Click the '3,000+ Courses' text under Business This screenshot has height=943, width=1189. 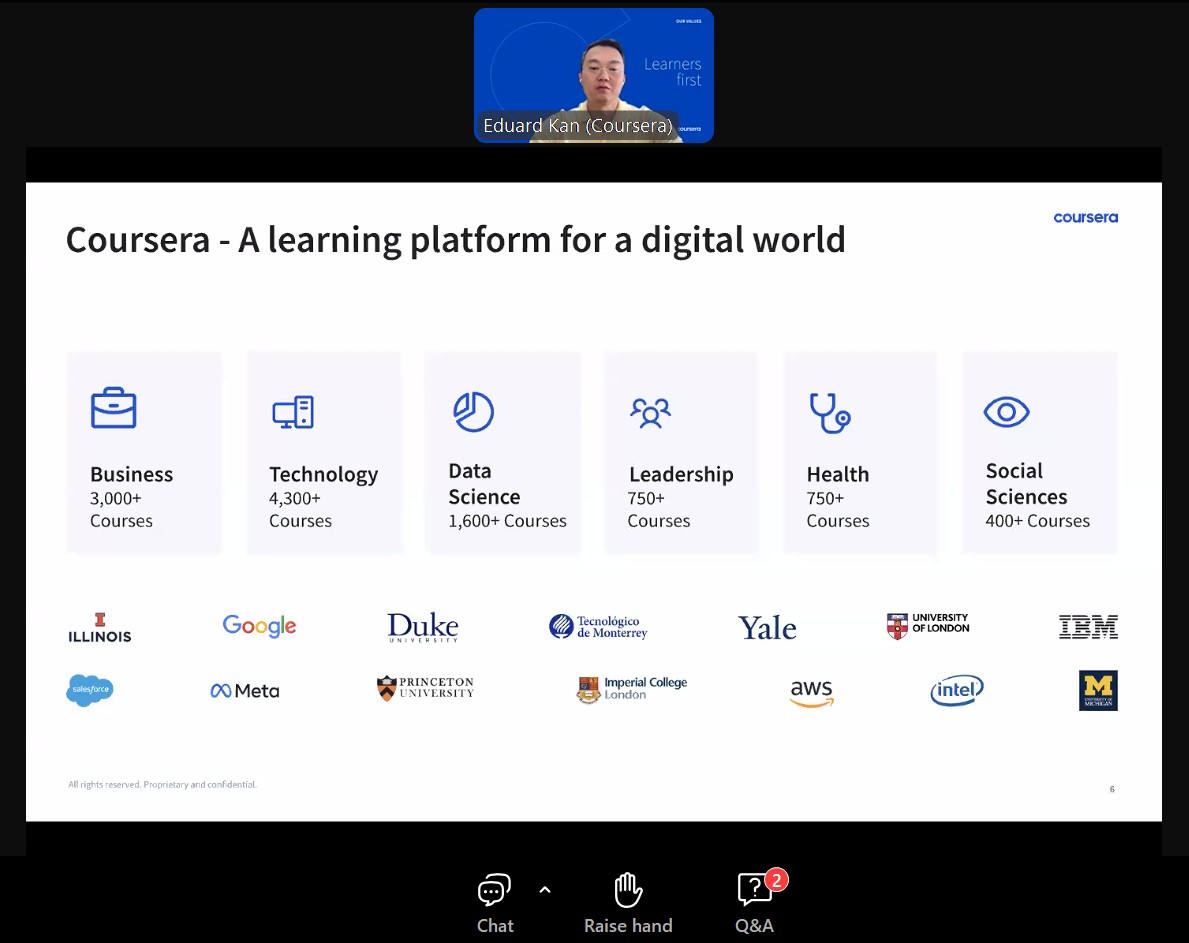tap(121, 509)
